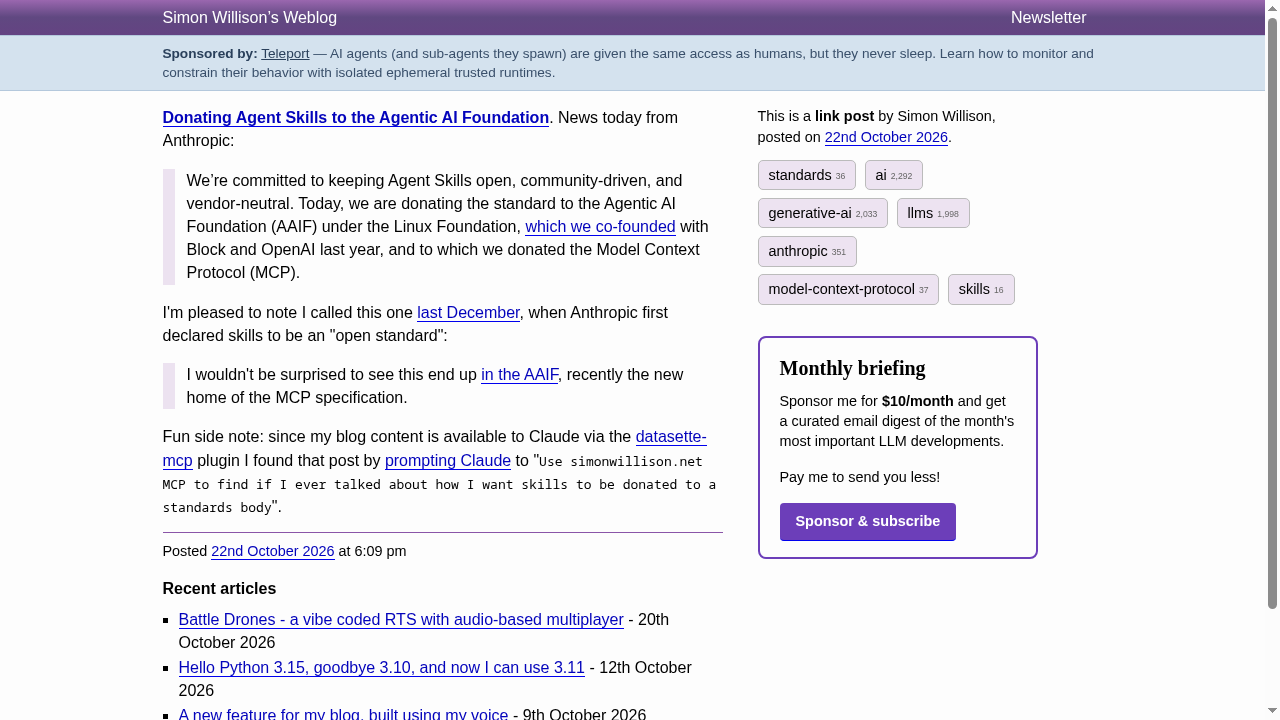Open 'Donating Agent Skills to the Agentic AI Foundation'

[356, 118]
